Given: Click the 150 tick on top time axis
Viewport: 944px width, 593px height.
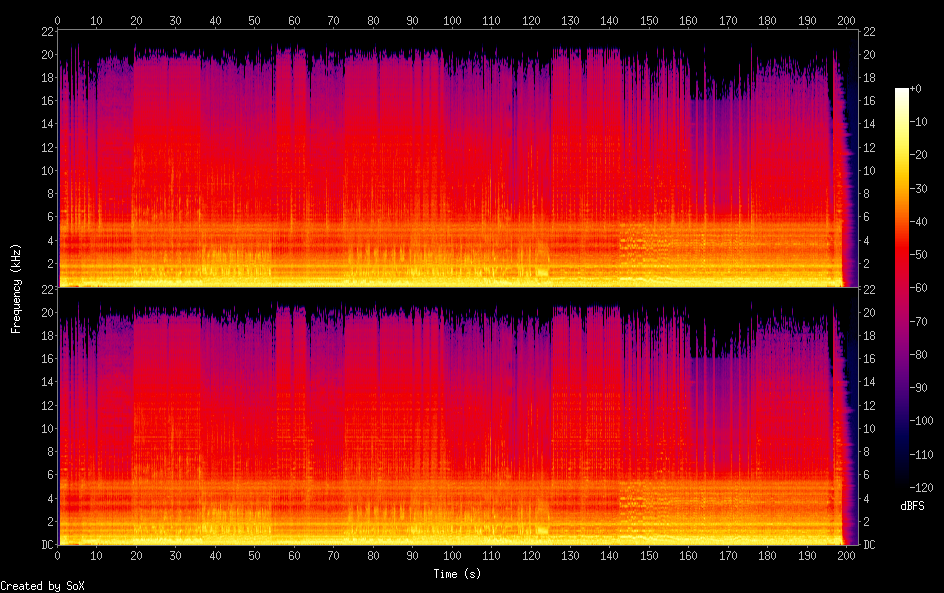Looking at the screenshot, I should click(x=649, y=20).
